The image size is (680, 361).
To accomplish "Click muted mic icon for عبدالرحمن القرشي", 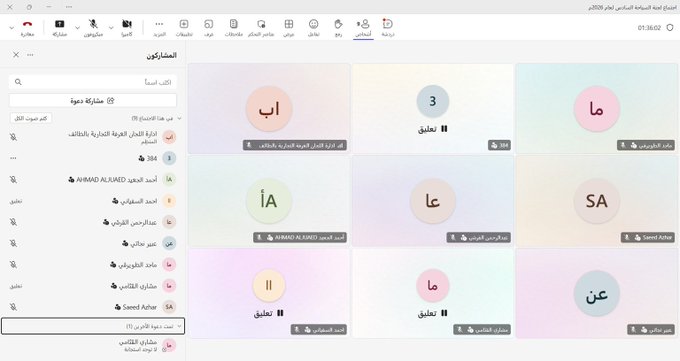I will click(13, 222).
